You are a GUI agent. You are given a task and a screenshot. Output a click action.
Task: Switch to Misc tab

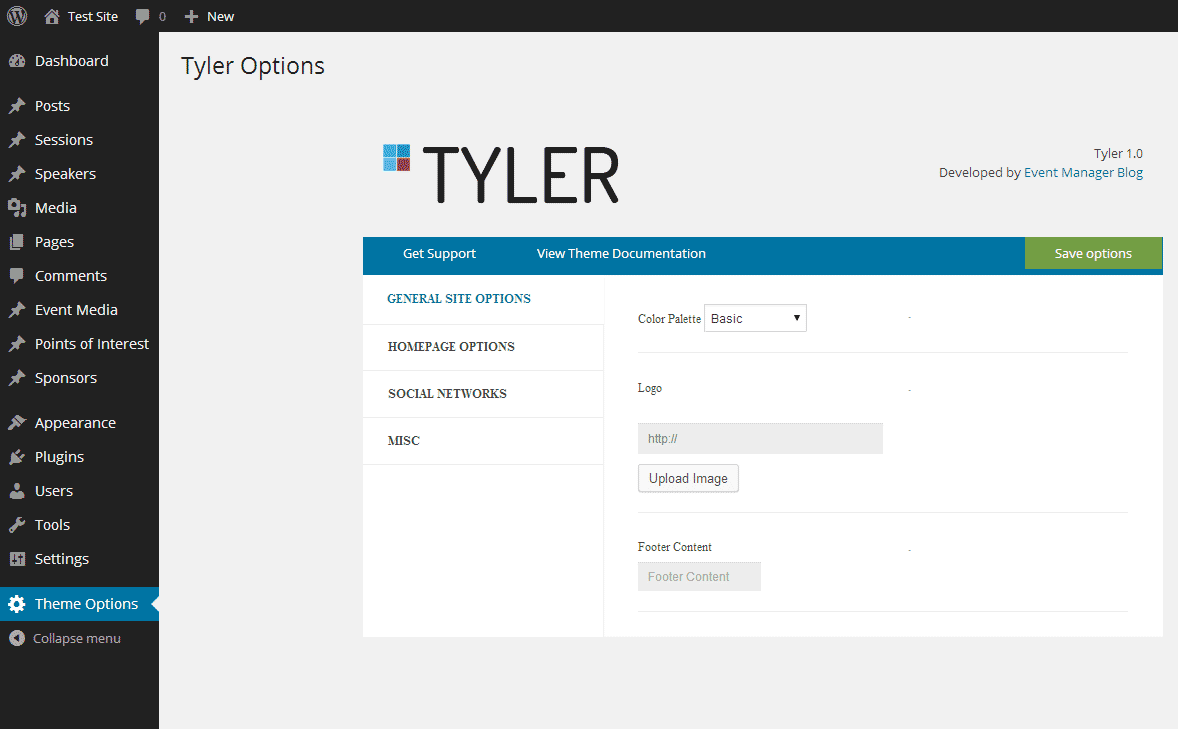[403, 440]
